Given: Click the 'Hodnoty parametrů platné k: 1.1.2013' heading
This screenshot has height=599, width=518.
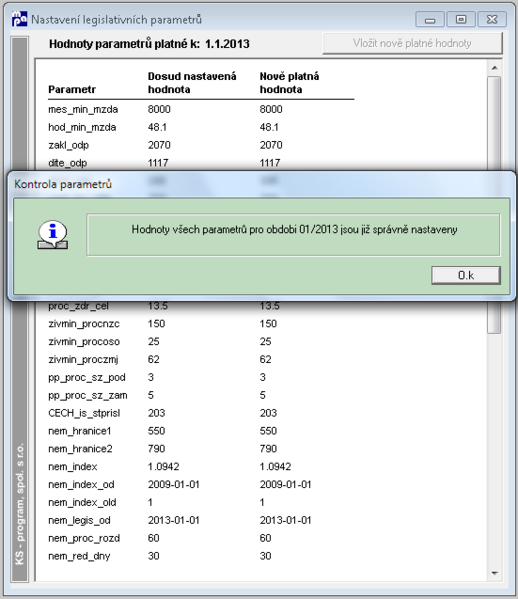Looking at the screenshot, I should [x=149, y=44].
